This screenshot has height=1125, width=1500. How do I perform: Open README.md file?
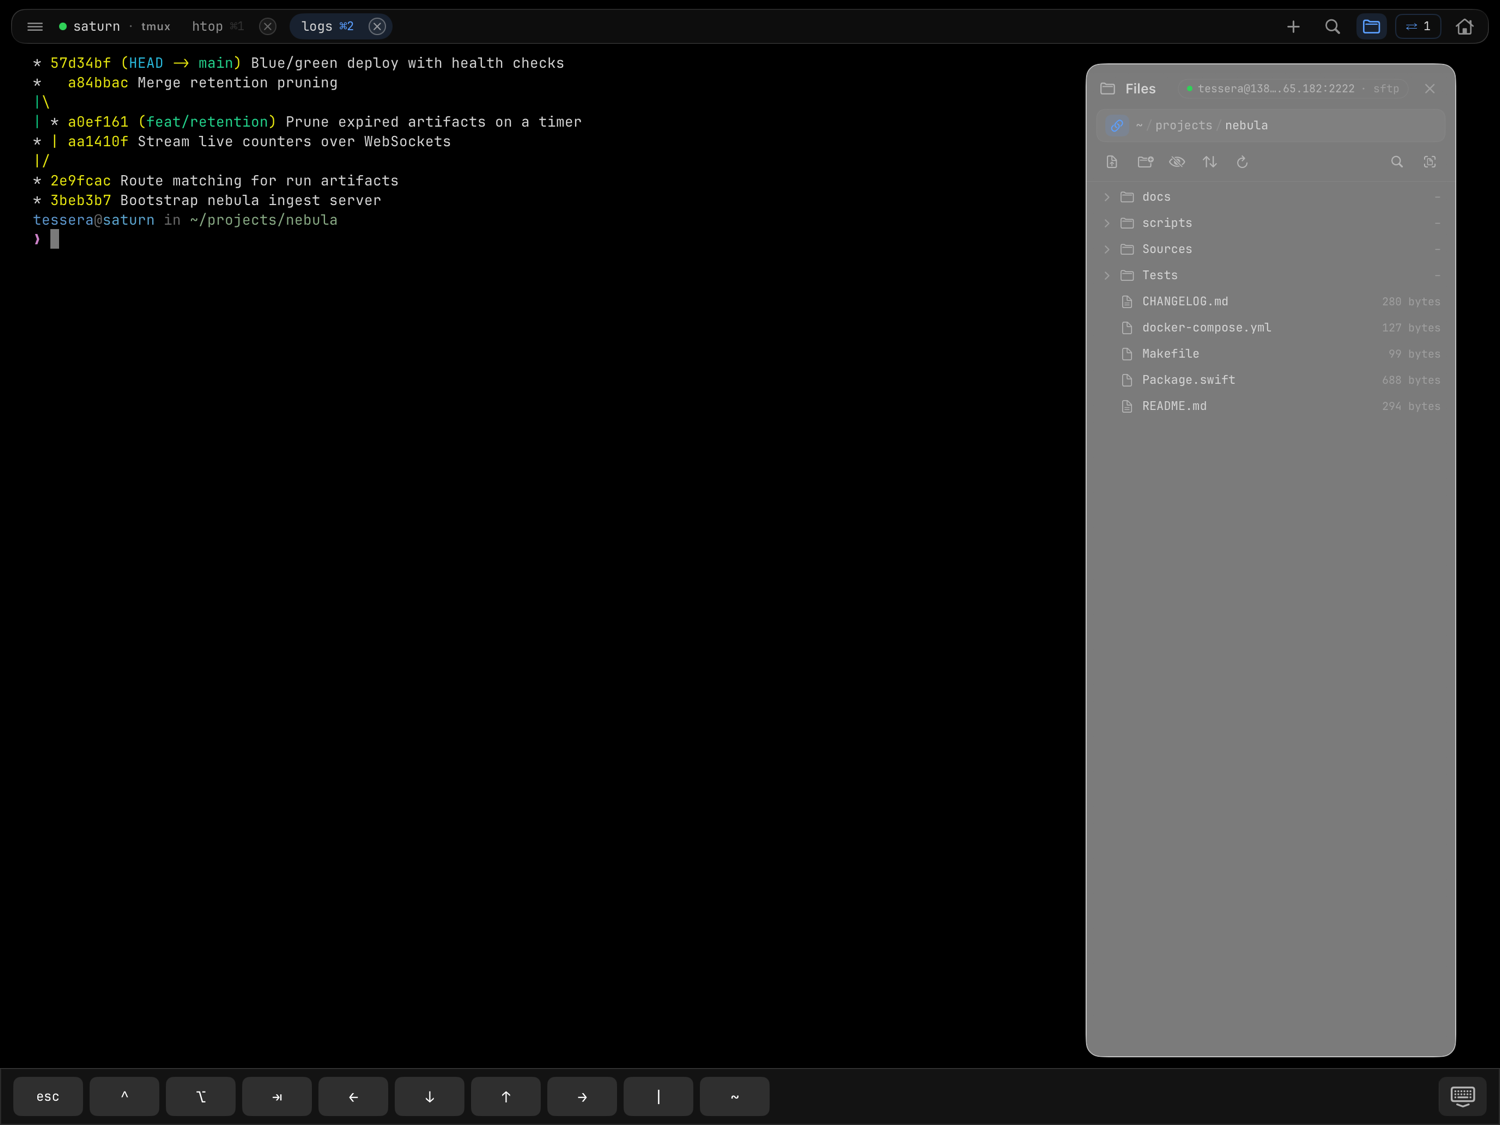(1271, 406)
